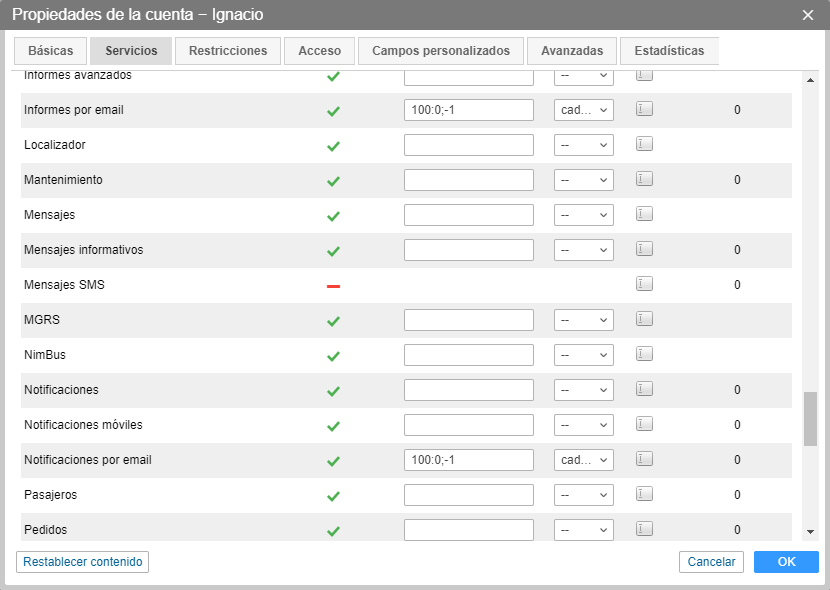Click the info icon for Notificaciones por email
The image size is (830, 590).
[644, 459]
